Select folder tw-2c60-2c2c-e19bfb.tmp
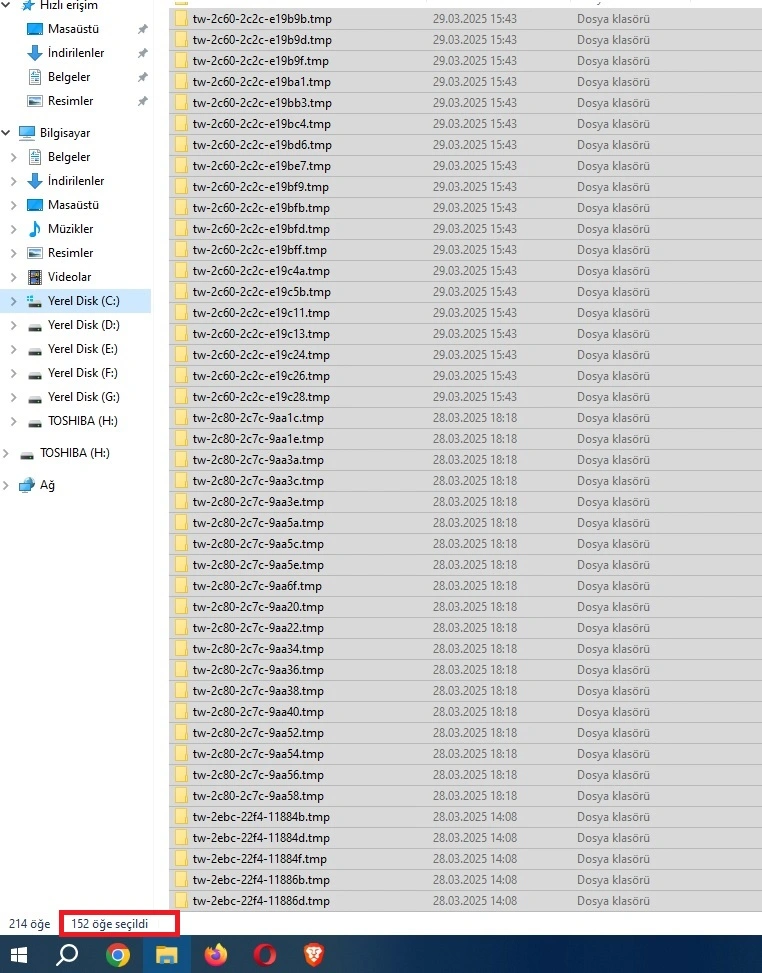Viewport: 762px width, 973px height. [x=261, y=208]
